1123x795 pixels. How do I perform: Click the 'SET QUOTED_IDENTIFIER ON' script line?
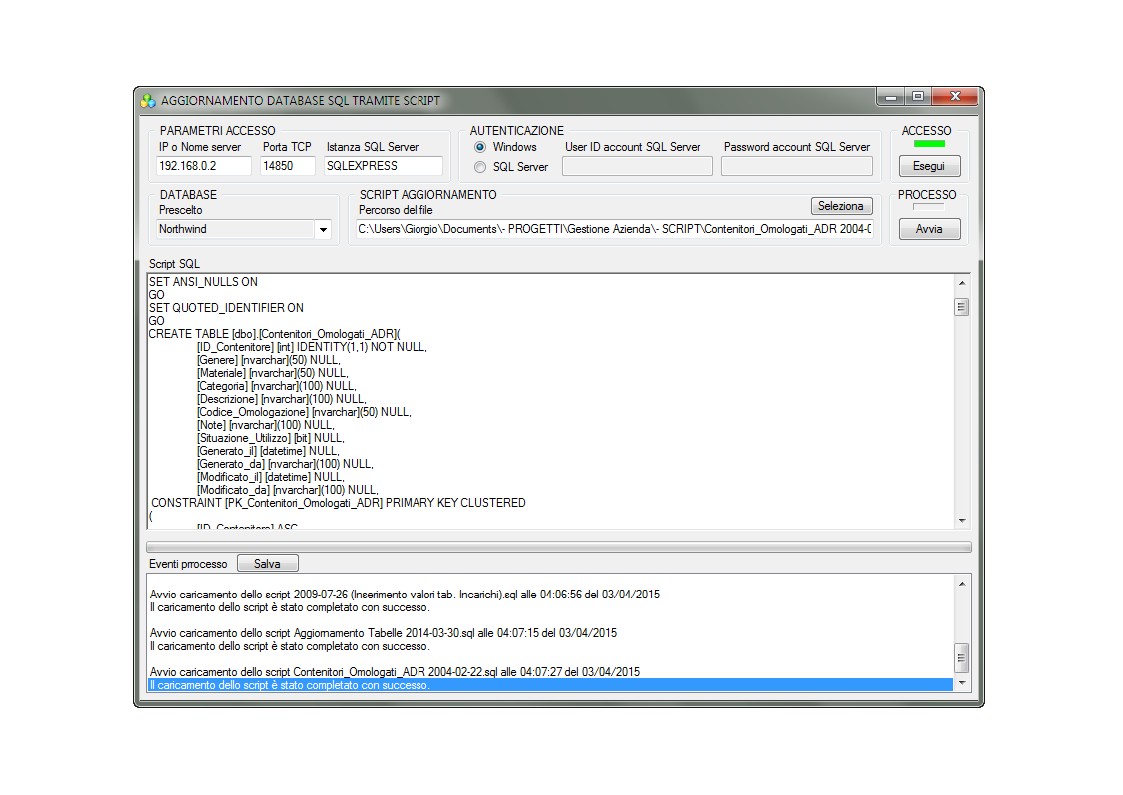(226, 308)
